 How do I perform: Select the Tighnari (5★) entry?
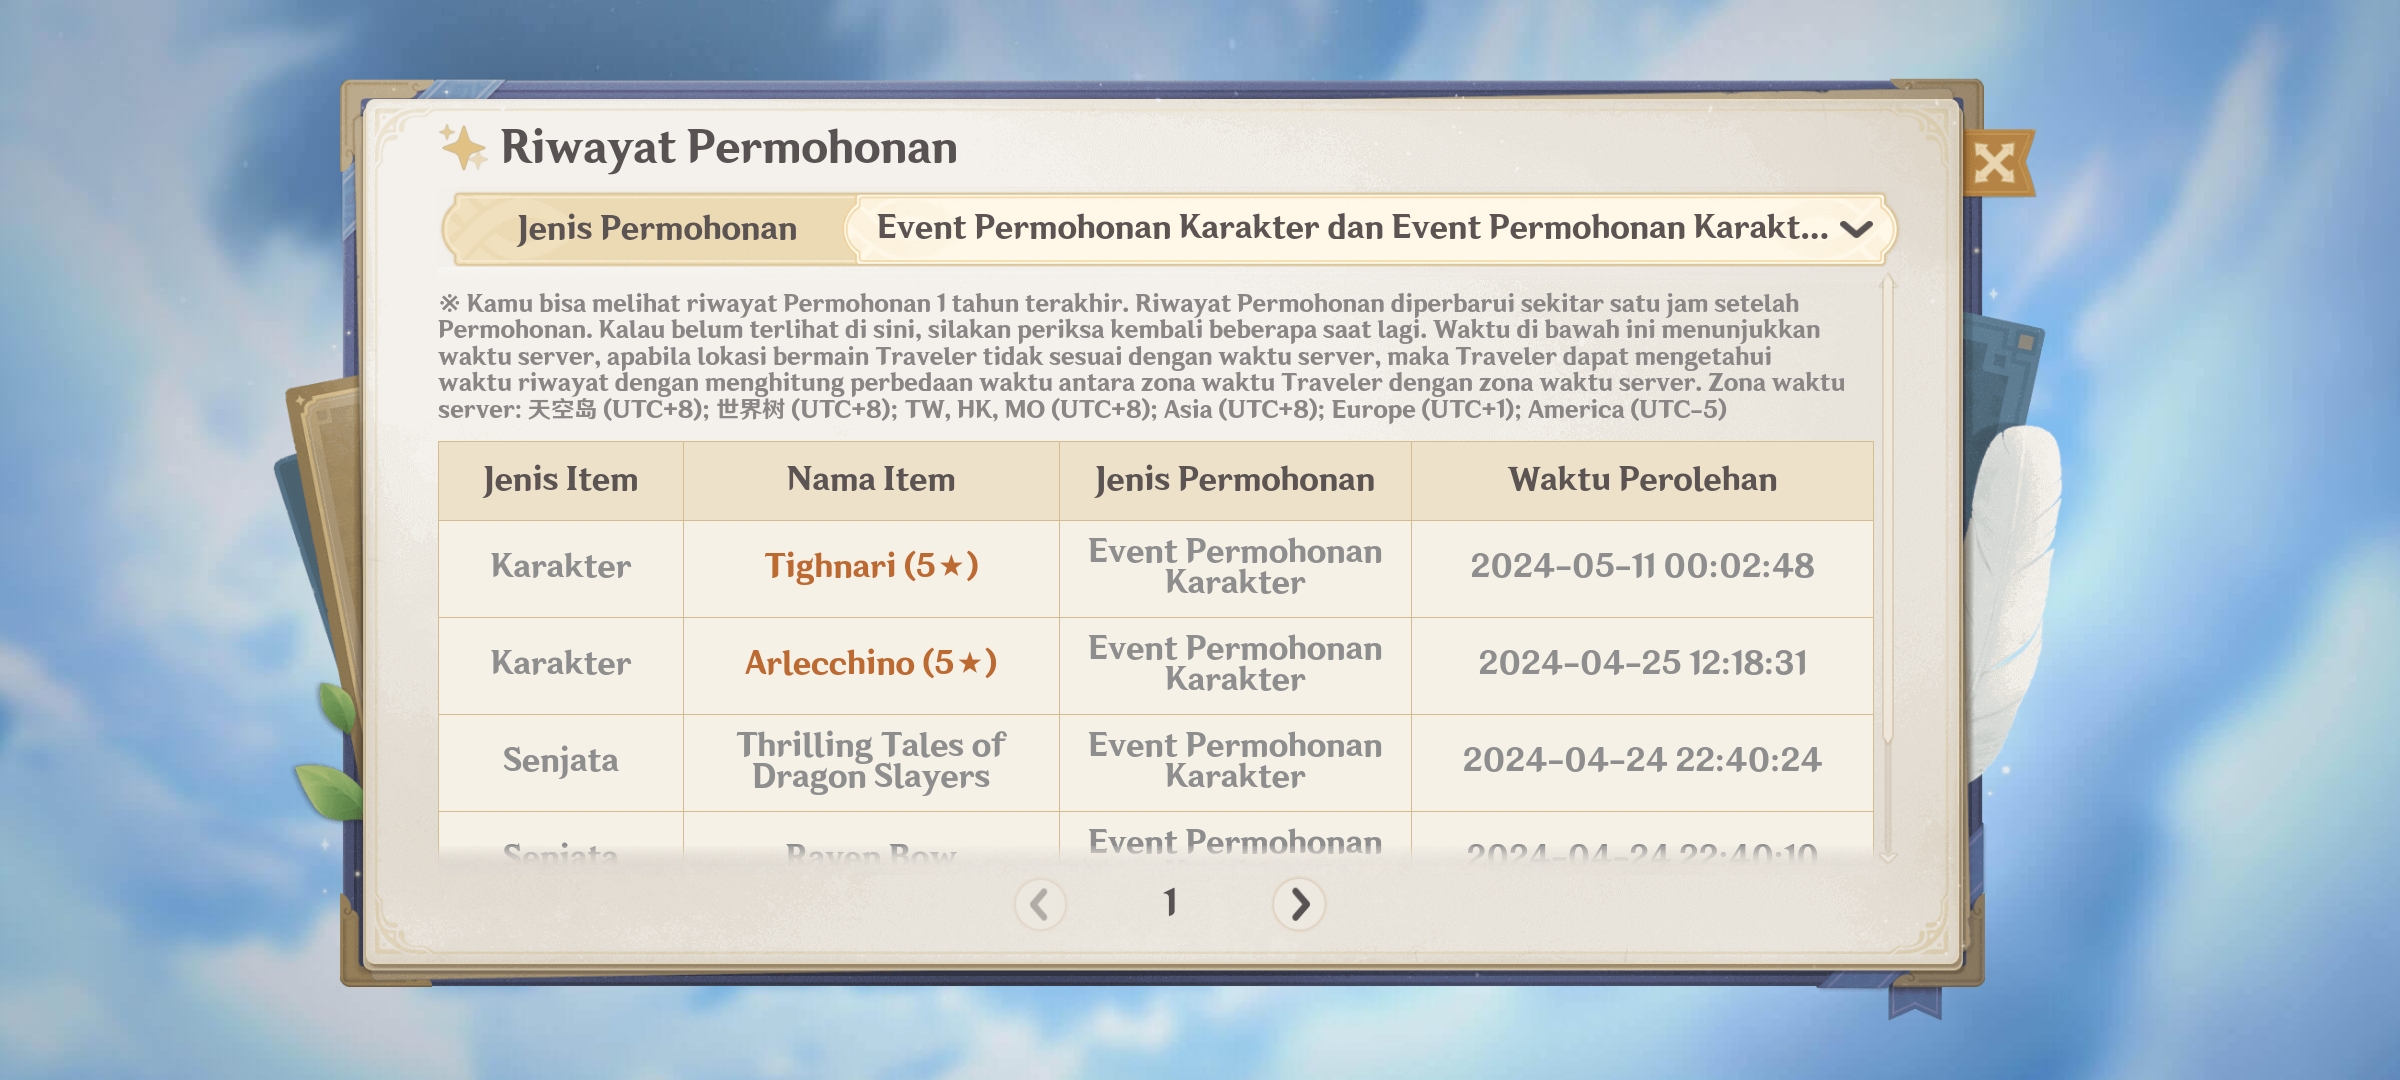tap(871, 566)
